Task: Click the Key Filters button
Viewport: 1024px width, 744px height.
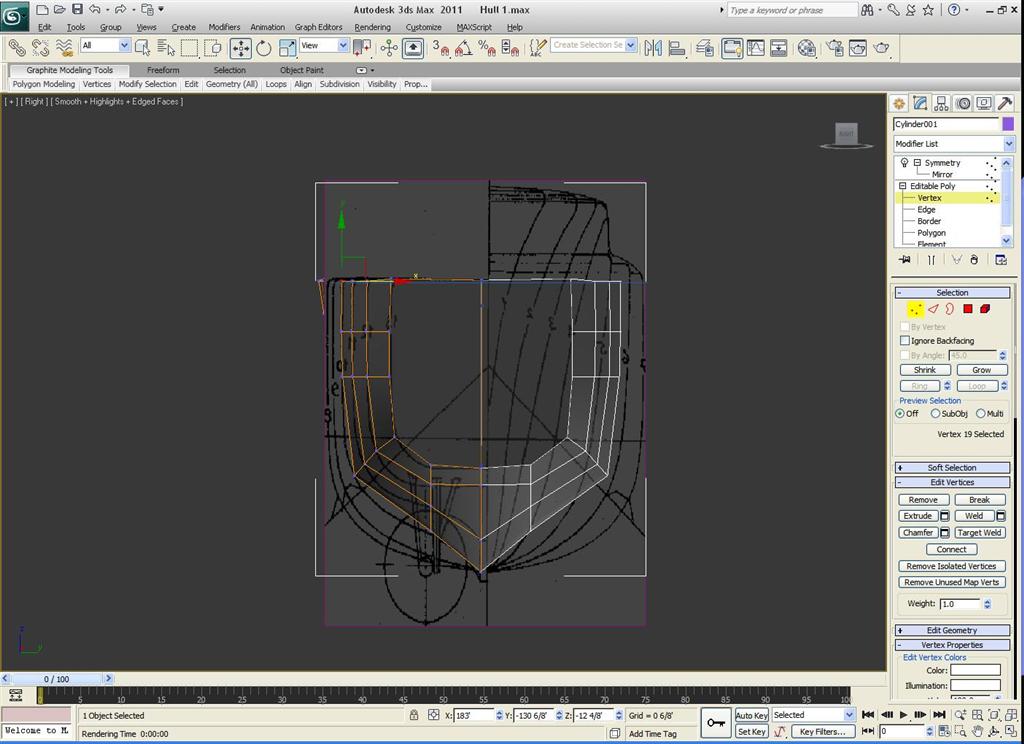Action: point(822,732)
